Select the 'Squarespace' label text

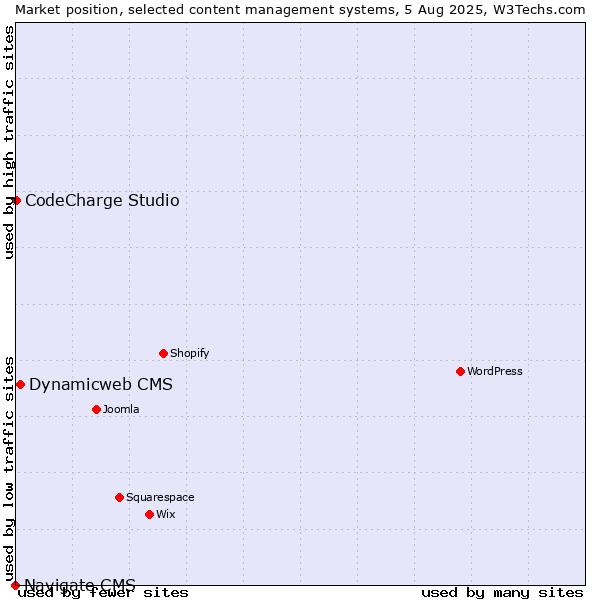pos(160,497)
